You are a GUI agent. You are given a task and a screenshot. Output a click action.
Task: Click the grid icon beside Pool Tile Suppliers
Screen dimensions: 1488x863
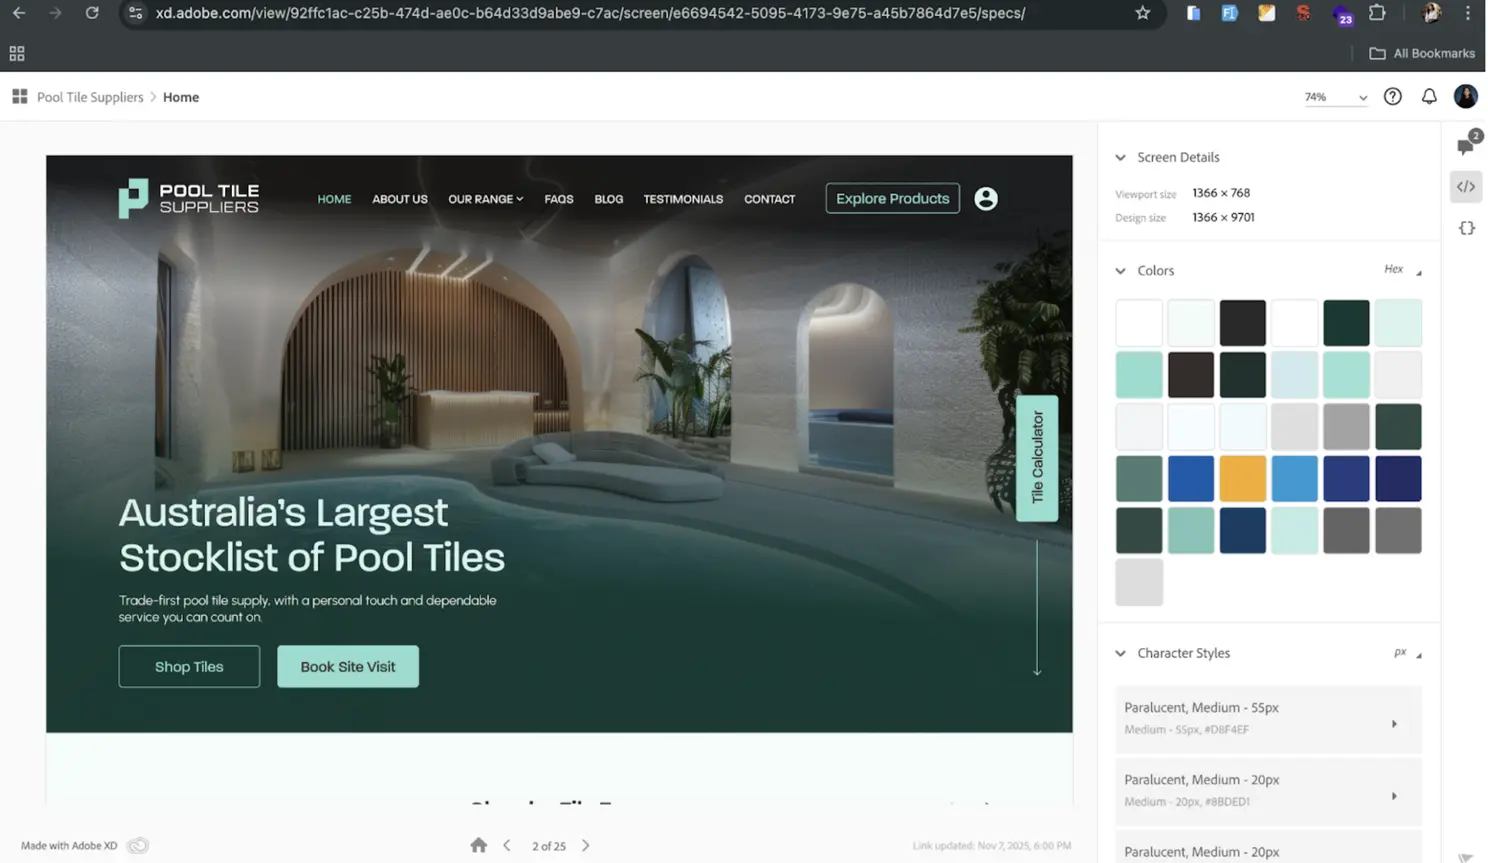tap(19, 97)
